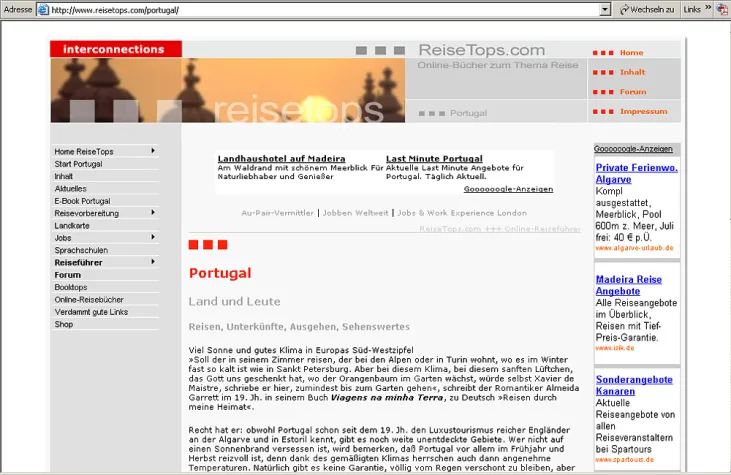Click the reisetops sunset banner image
731x475 pixels.
[228, 90]
